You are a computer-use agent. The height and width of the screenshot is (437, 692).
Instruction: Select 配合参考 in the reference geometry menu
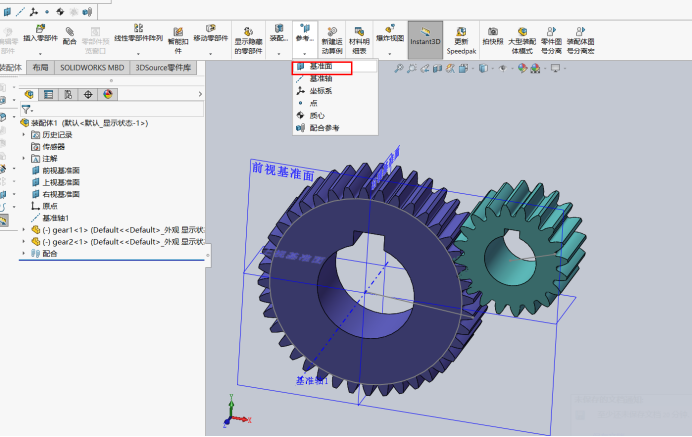[x=324, y=128]
